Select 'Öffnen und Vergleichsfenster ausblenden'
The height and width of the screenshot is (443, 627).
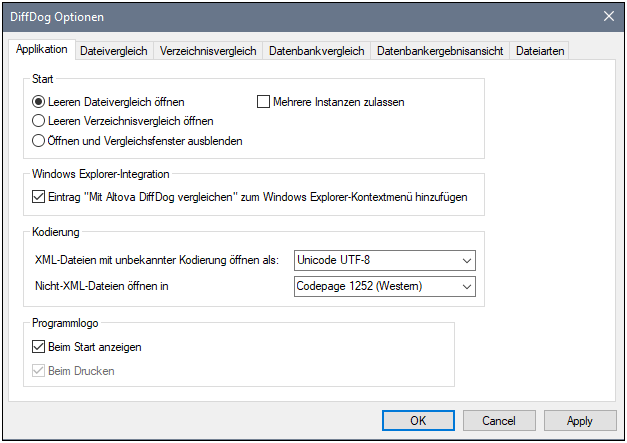pyautogui.click(x=38, y=141)
